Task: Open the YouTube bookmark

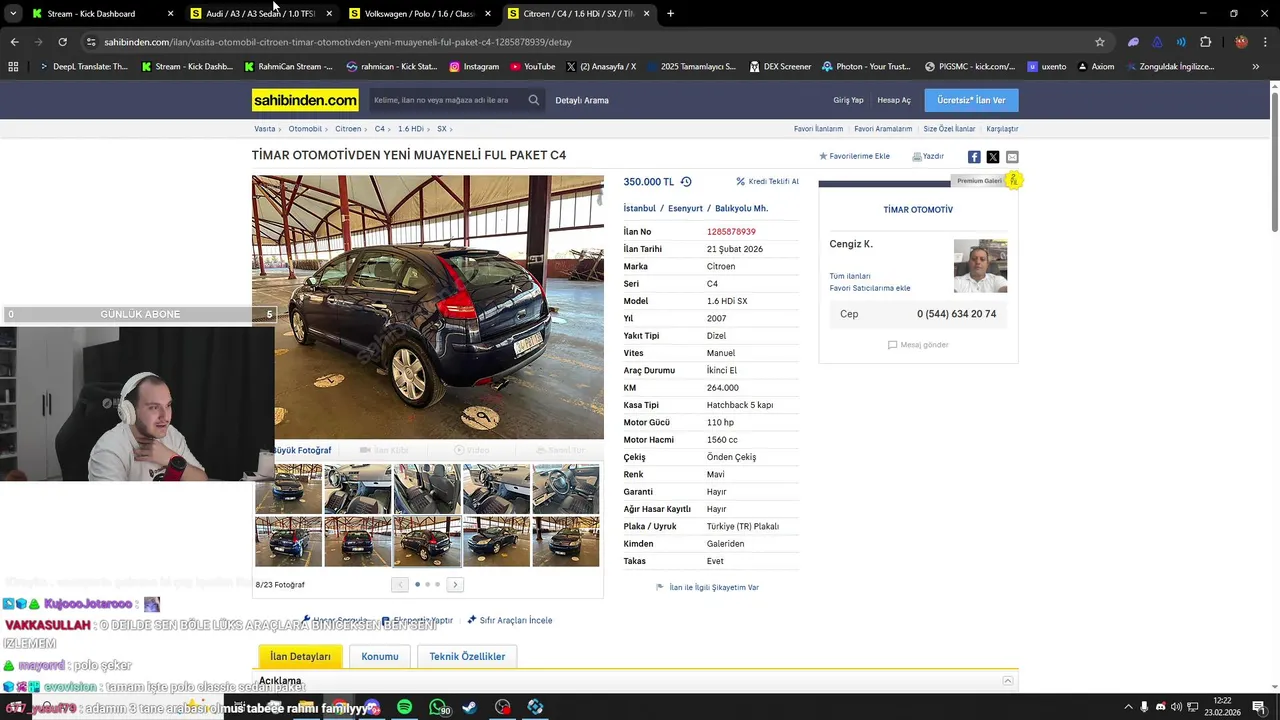Action: pyautogui.click(x=532, y=67)
